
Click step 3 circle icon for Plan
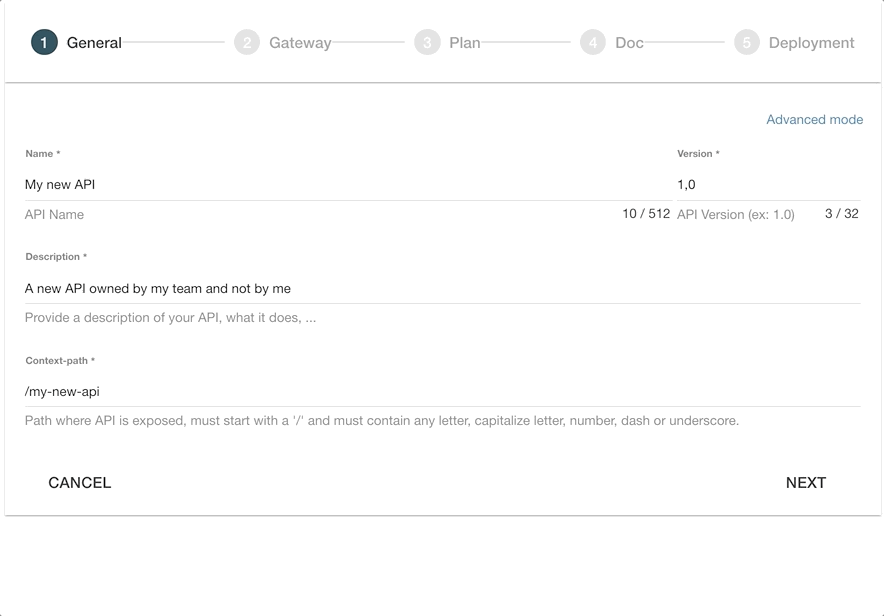(x=427, y=42)
